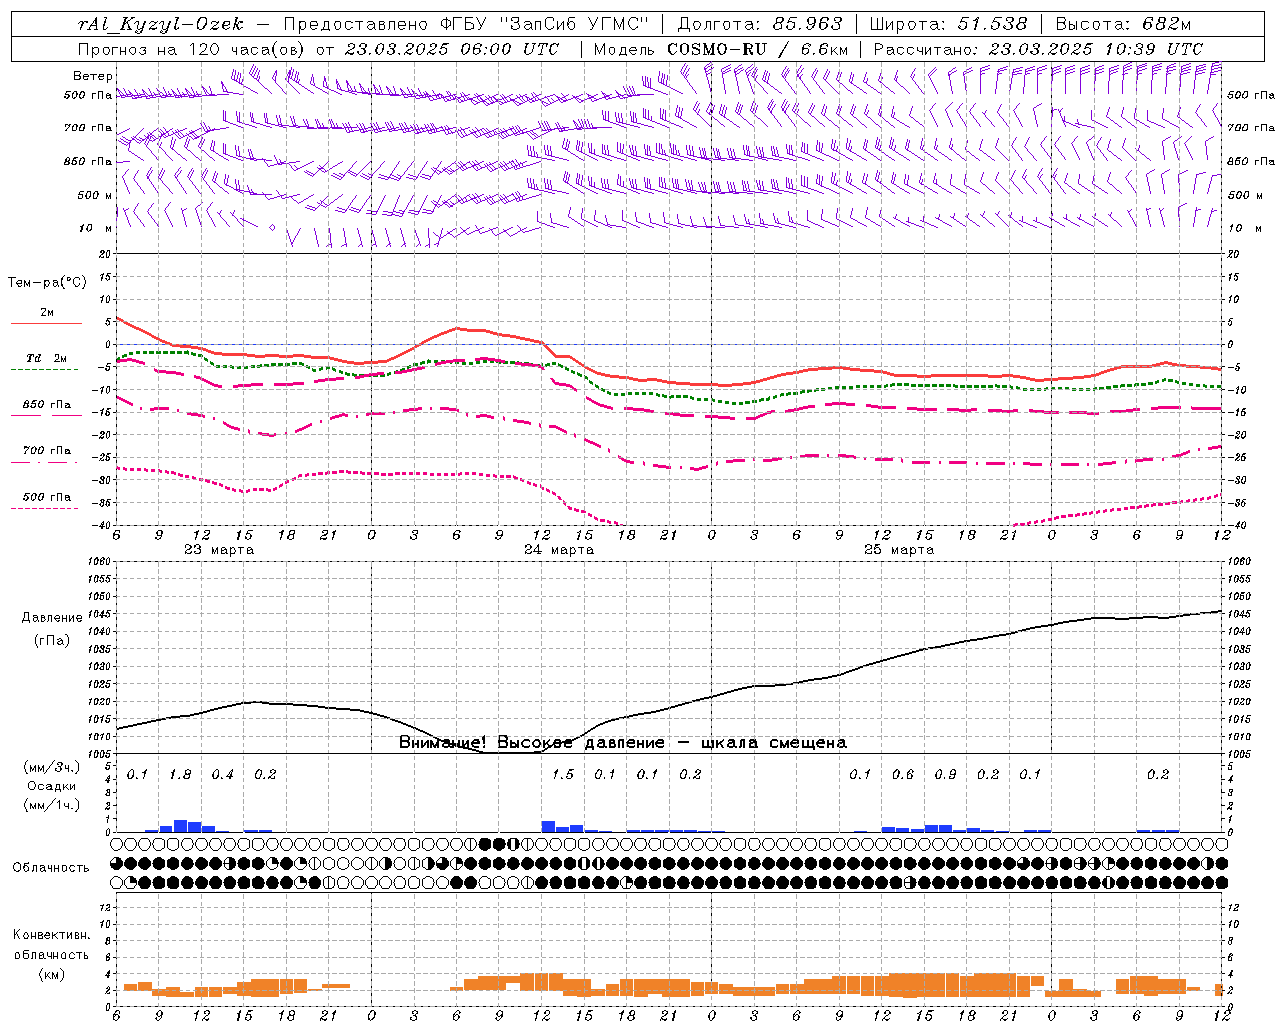The image size is (1280, 1024).
Task: Click the station name rAl_Kyzyl-Ozek
Action: [160, 24]
